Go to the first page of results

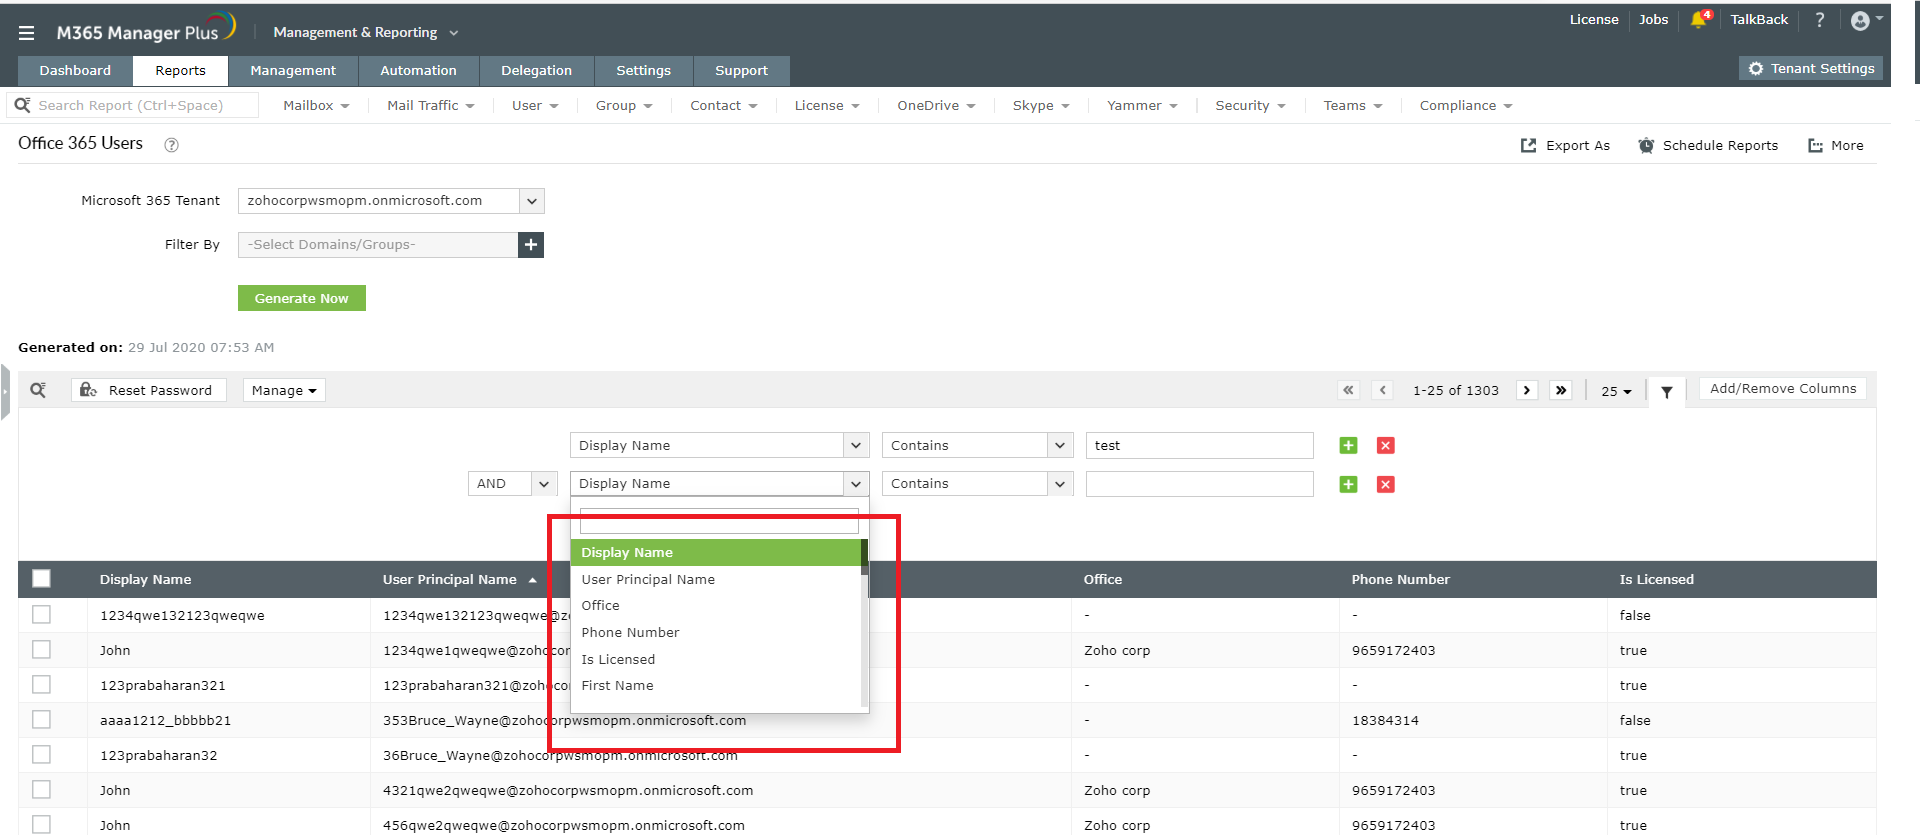[1348, 390]
